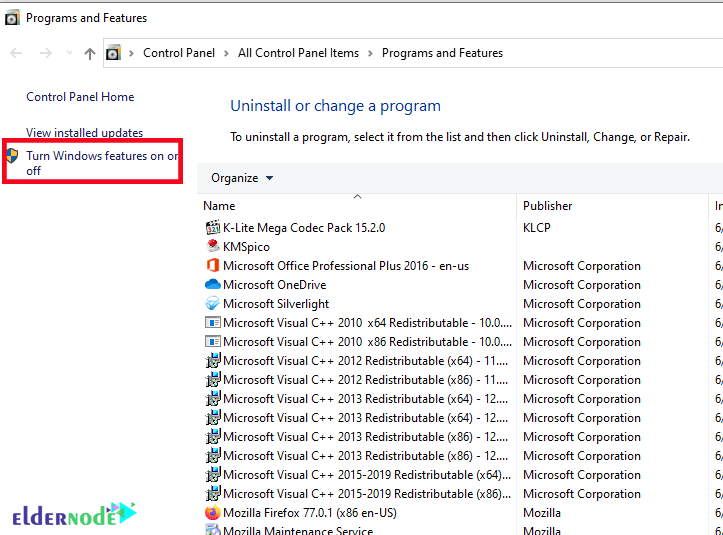Sort programs by Name column header
This screenshot has height=535, width=723.
click(x=219, y=206)
